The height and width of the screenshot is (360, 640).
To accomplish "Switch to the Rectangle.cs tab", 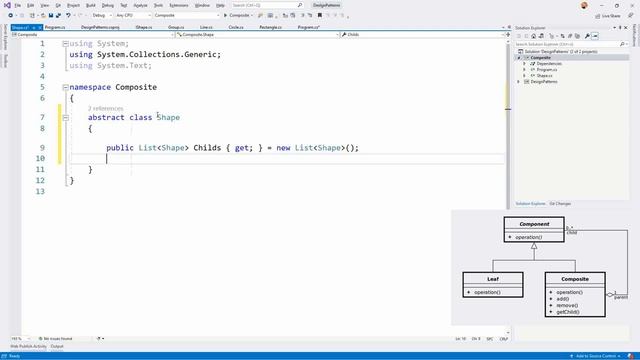I will (x=271, y=27).
